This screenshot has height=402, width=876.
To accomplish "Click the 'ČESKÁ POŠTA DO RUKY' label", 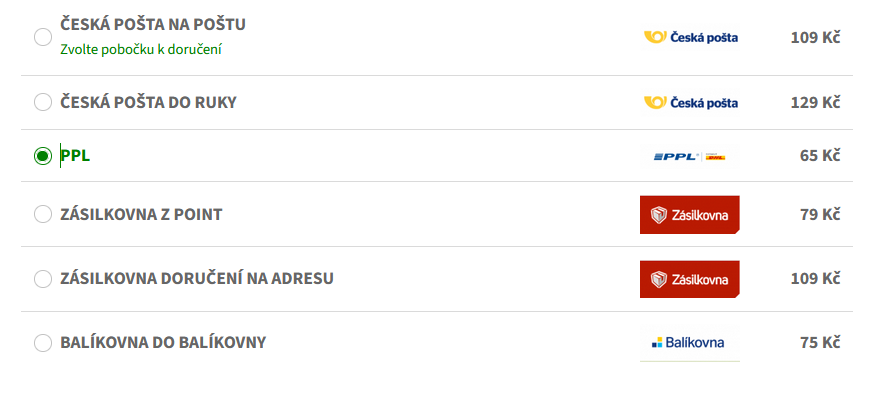I will tap(148, 102).
